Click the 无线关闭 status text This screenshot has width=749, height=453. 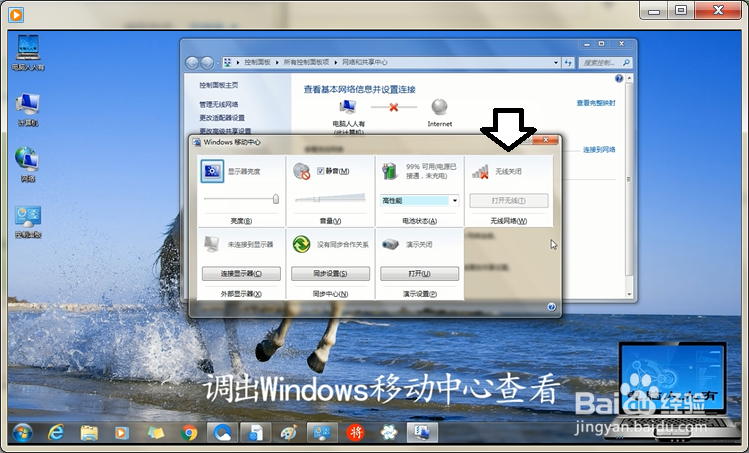(508, 171)
